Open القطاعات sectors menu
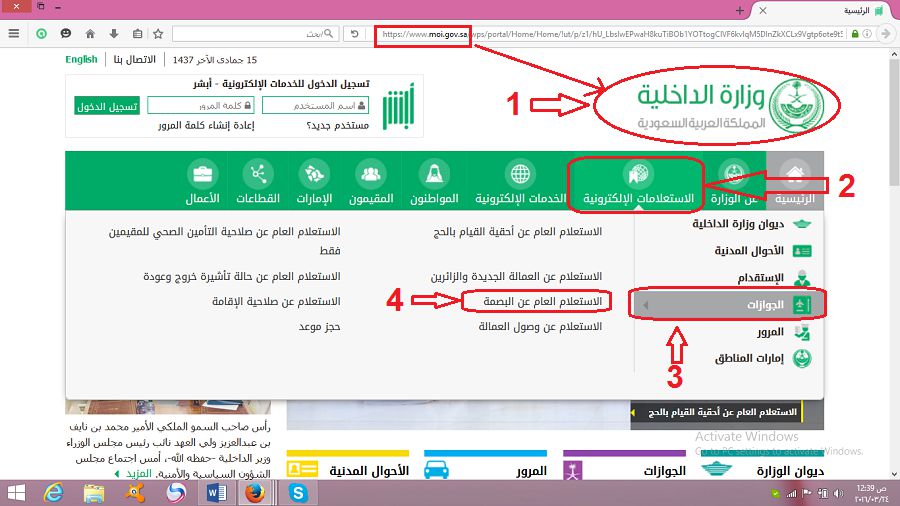This screenshot has height=506, width=900. pos(258,181)
